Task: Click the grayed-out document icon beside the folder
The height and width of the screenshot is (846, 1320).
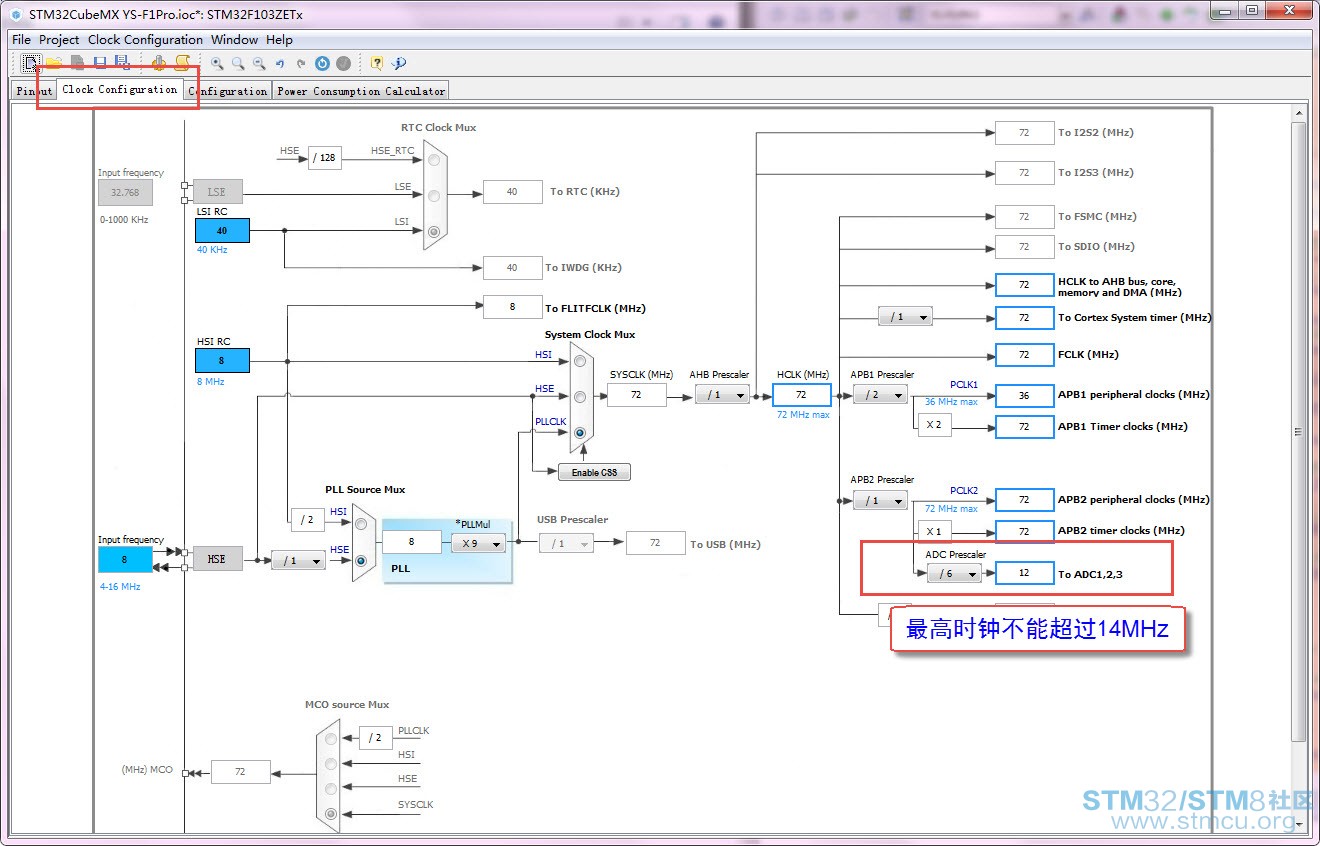Action: 77,63
